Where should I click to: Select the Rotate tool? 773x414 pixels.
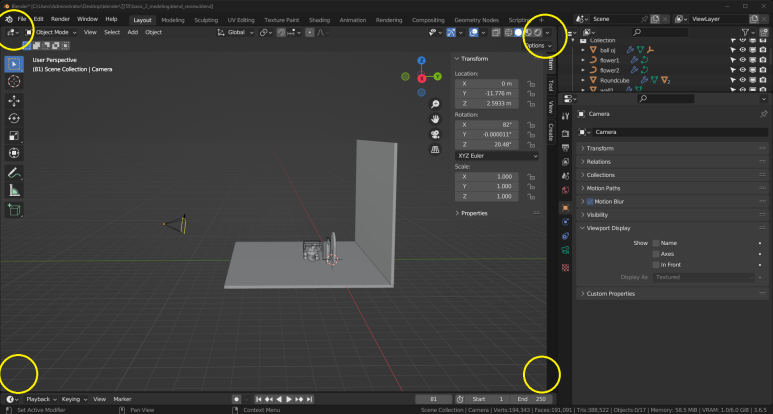point(14,118)
